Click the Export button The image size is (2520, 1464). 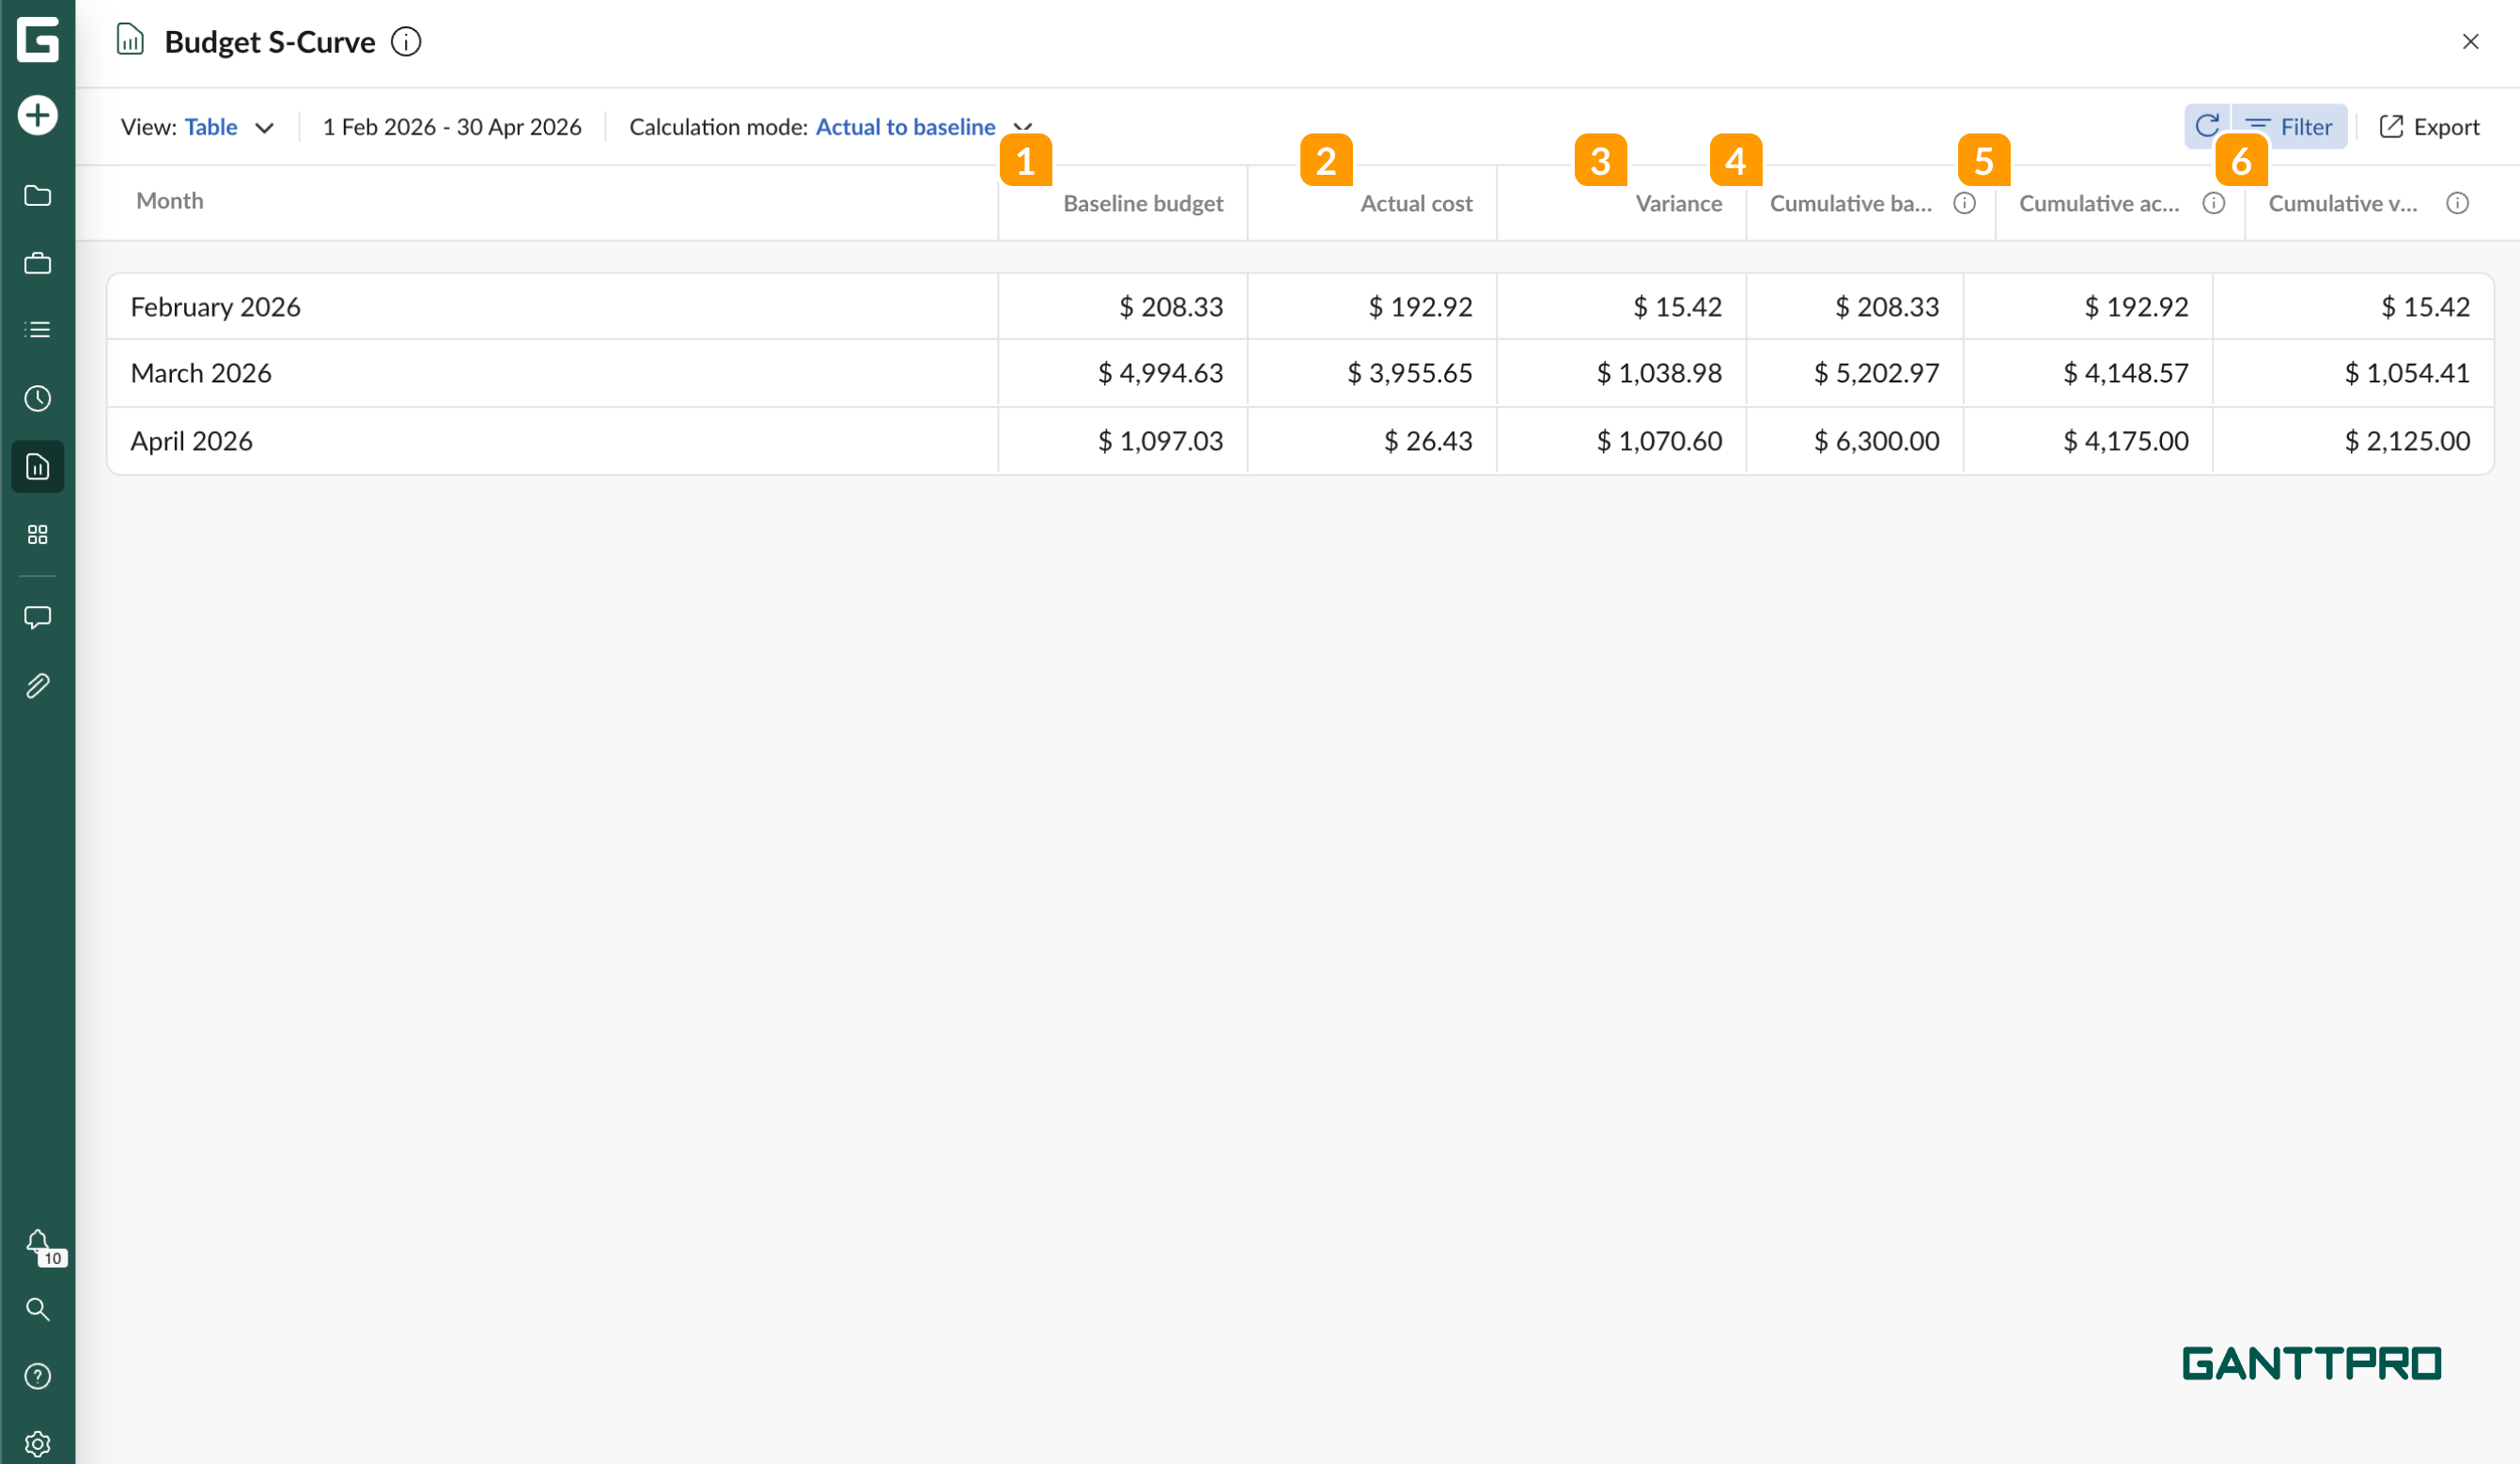[2430, 127]
